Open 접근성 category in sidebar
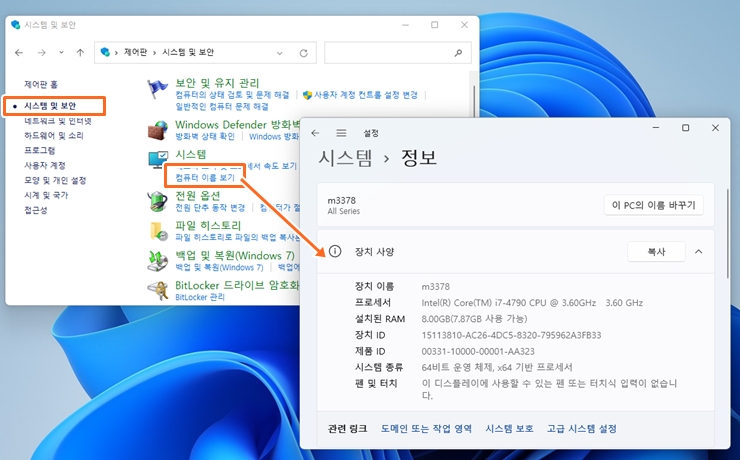Viewport: 740px width, 460px height. pos(36,210)
